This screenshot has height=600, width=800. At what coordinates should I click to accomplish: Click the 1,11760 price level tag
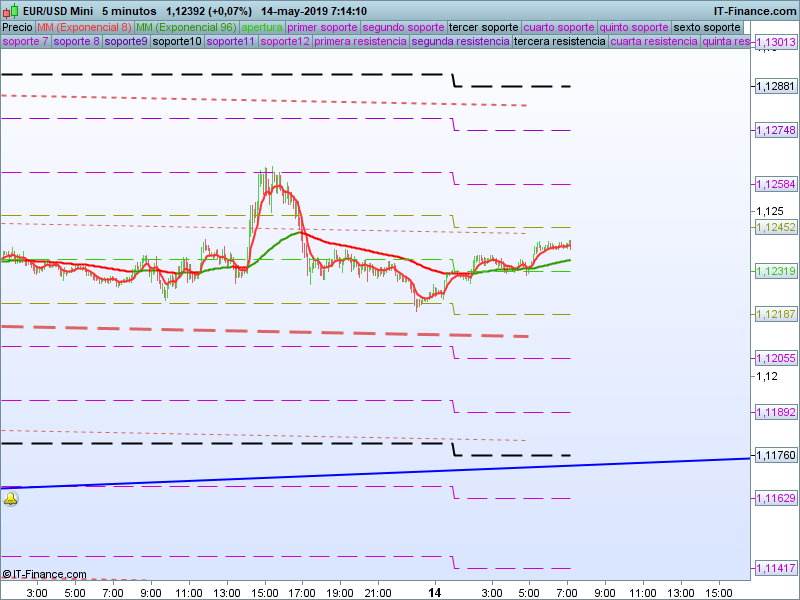coord(775,455)
